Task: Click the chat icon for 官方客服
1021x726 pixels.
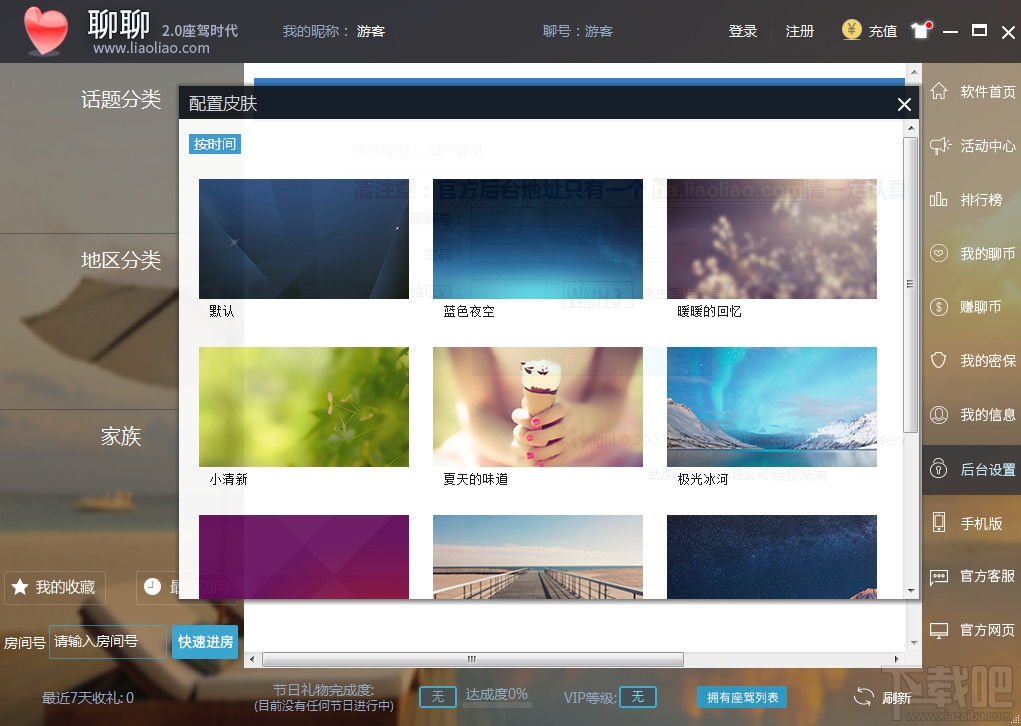Action: (938, 576)
